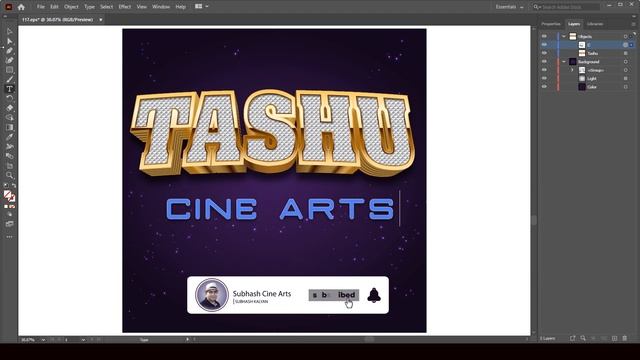Delete selection with Layers trash icon
Viewport: 640px width, 360px height.
[x=624, y=338]
